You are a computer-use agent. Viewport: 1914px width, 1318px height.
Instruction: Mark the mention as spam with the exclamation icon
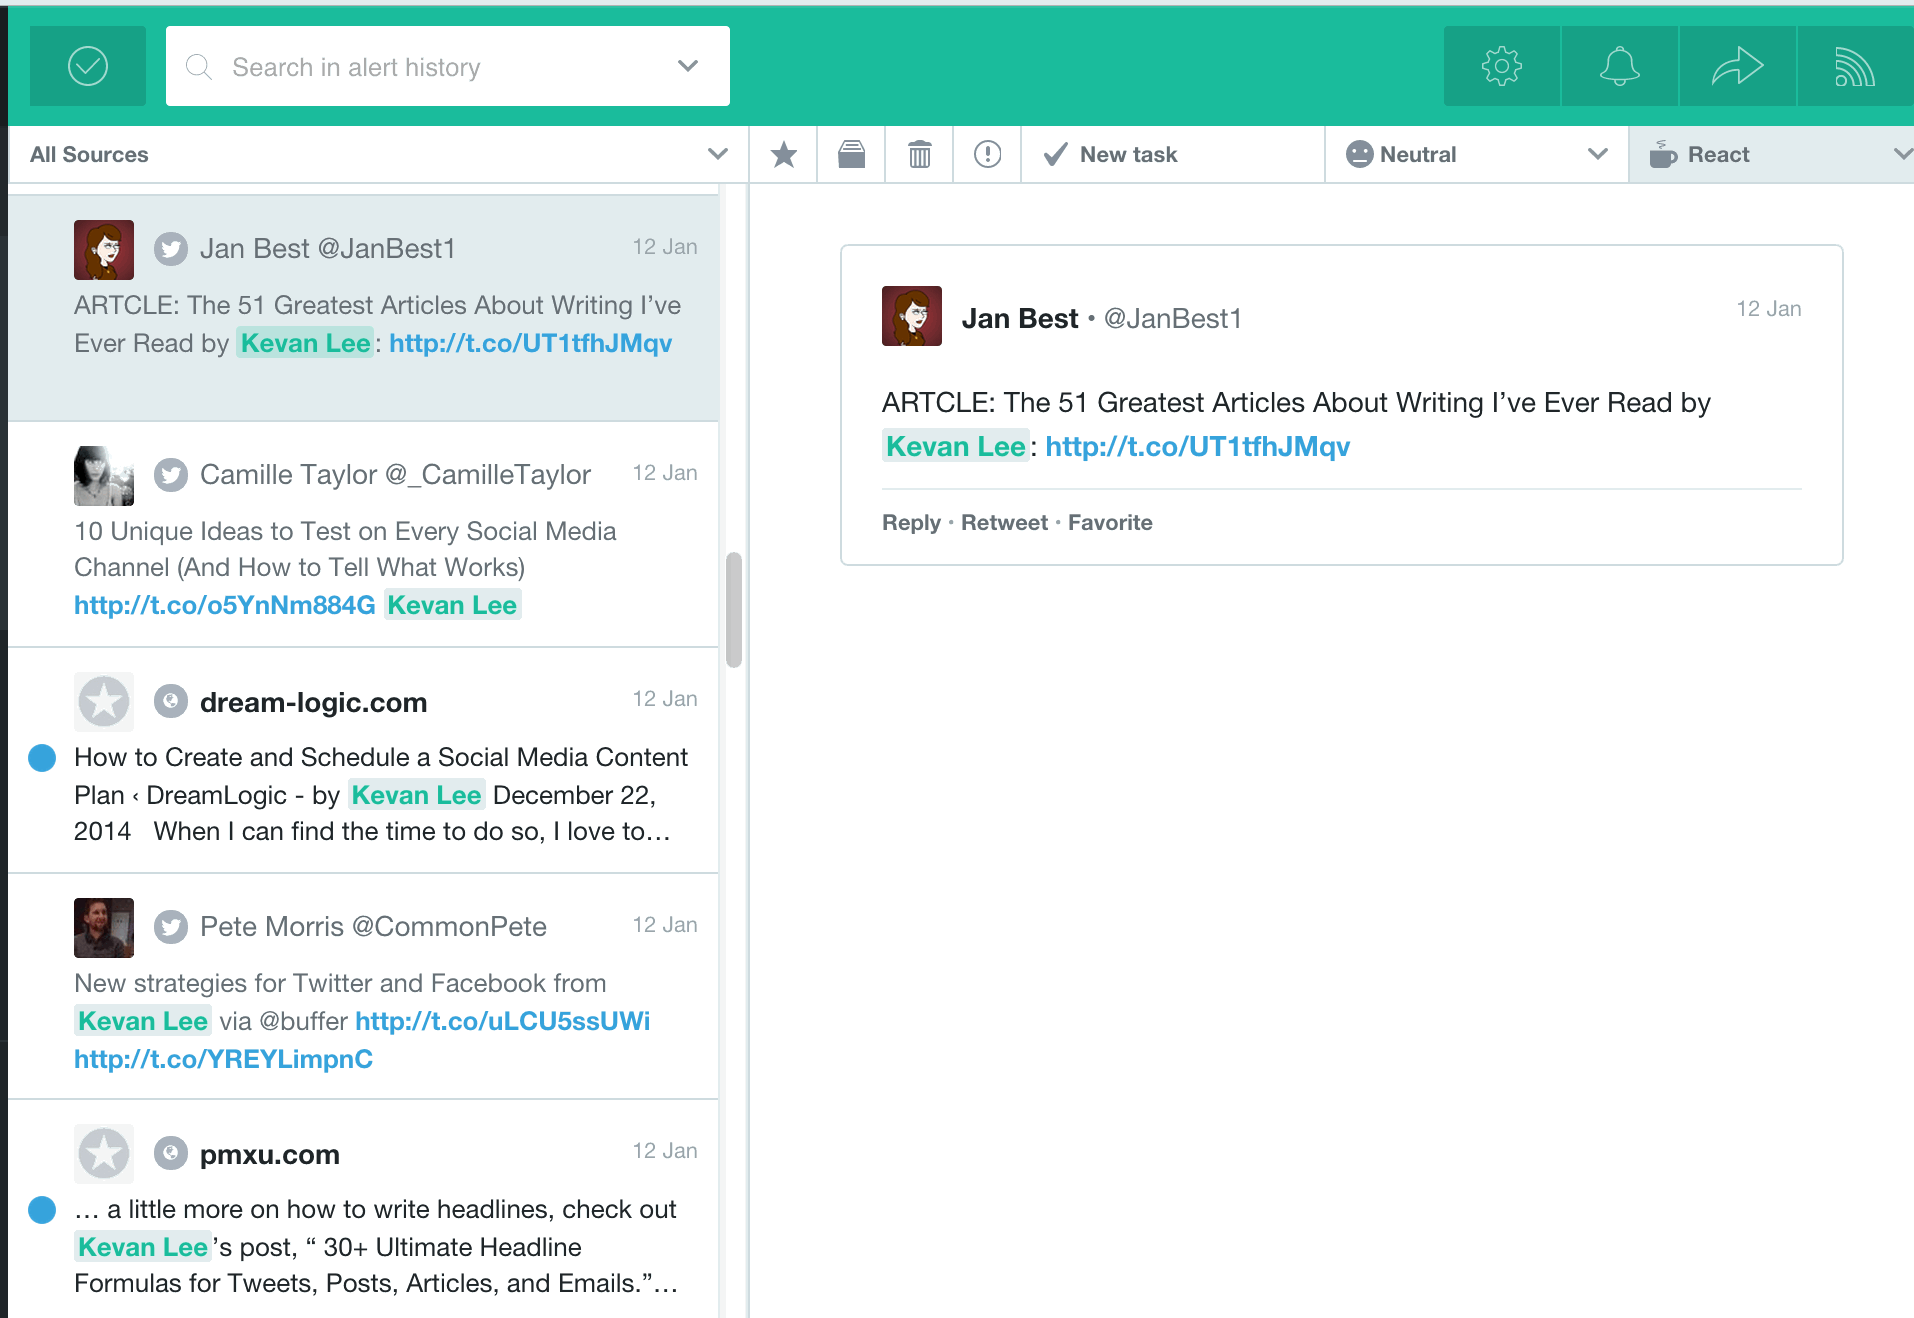point(987,154)
